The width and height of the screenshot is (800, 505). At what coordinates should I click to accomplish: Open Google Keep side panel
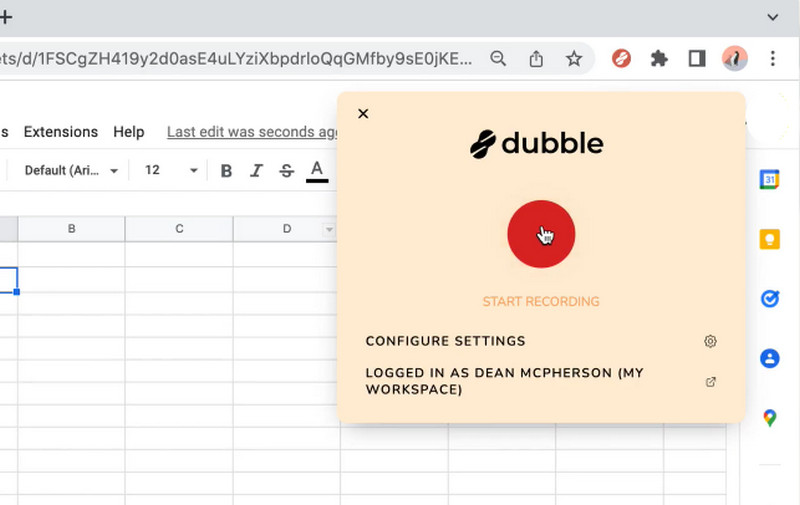769,239
